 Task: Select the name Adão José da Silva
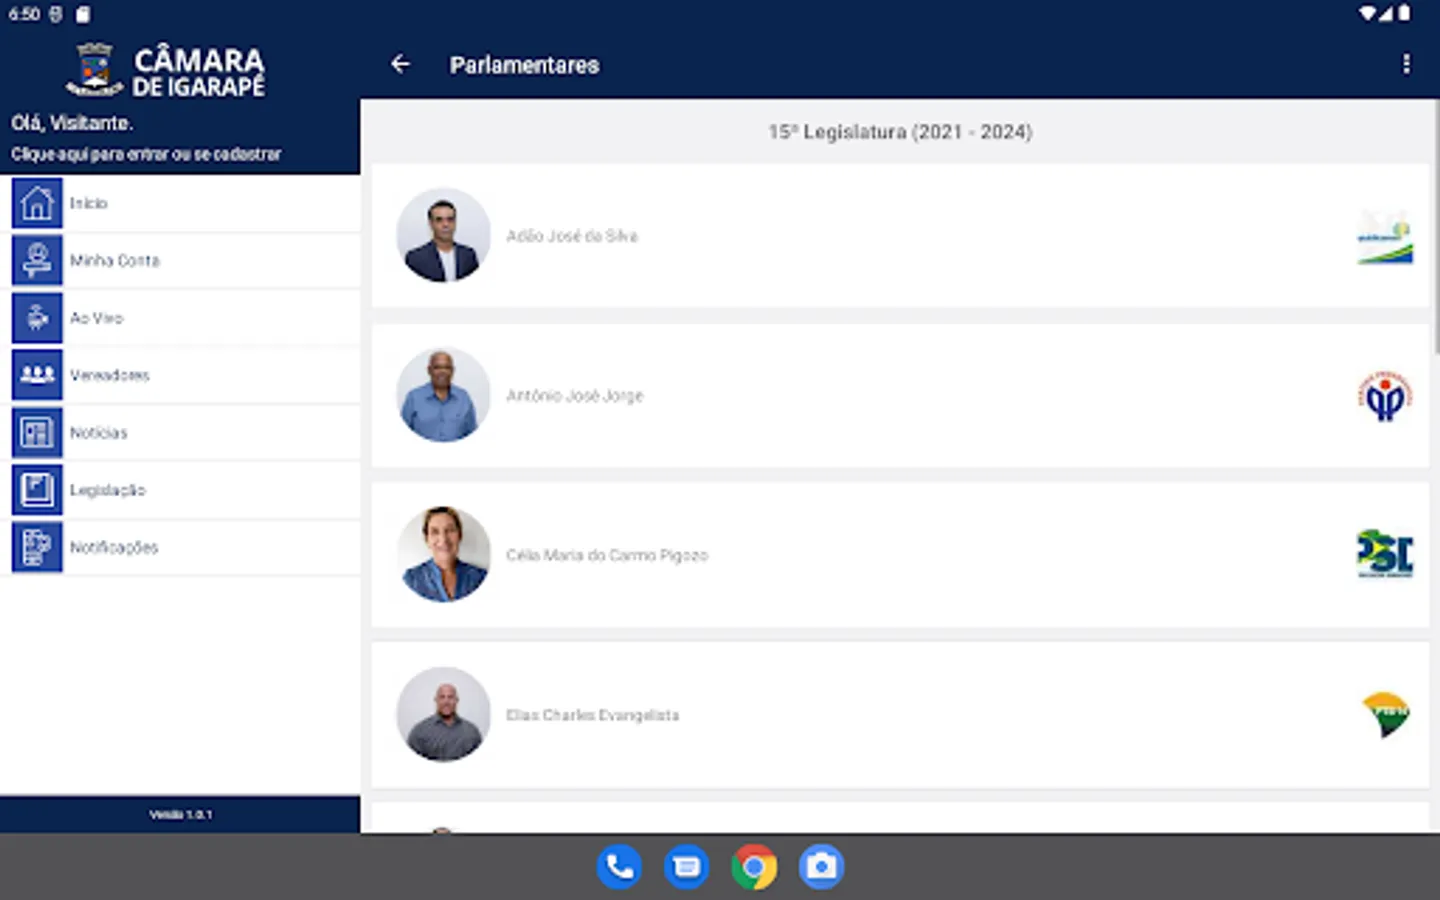tap(572, 236)
